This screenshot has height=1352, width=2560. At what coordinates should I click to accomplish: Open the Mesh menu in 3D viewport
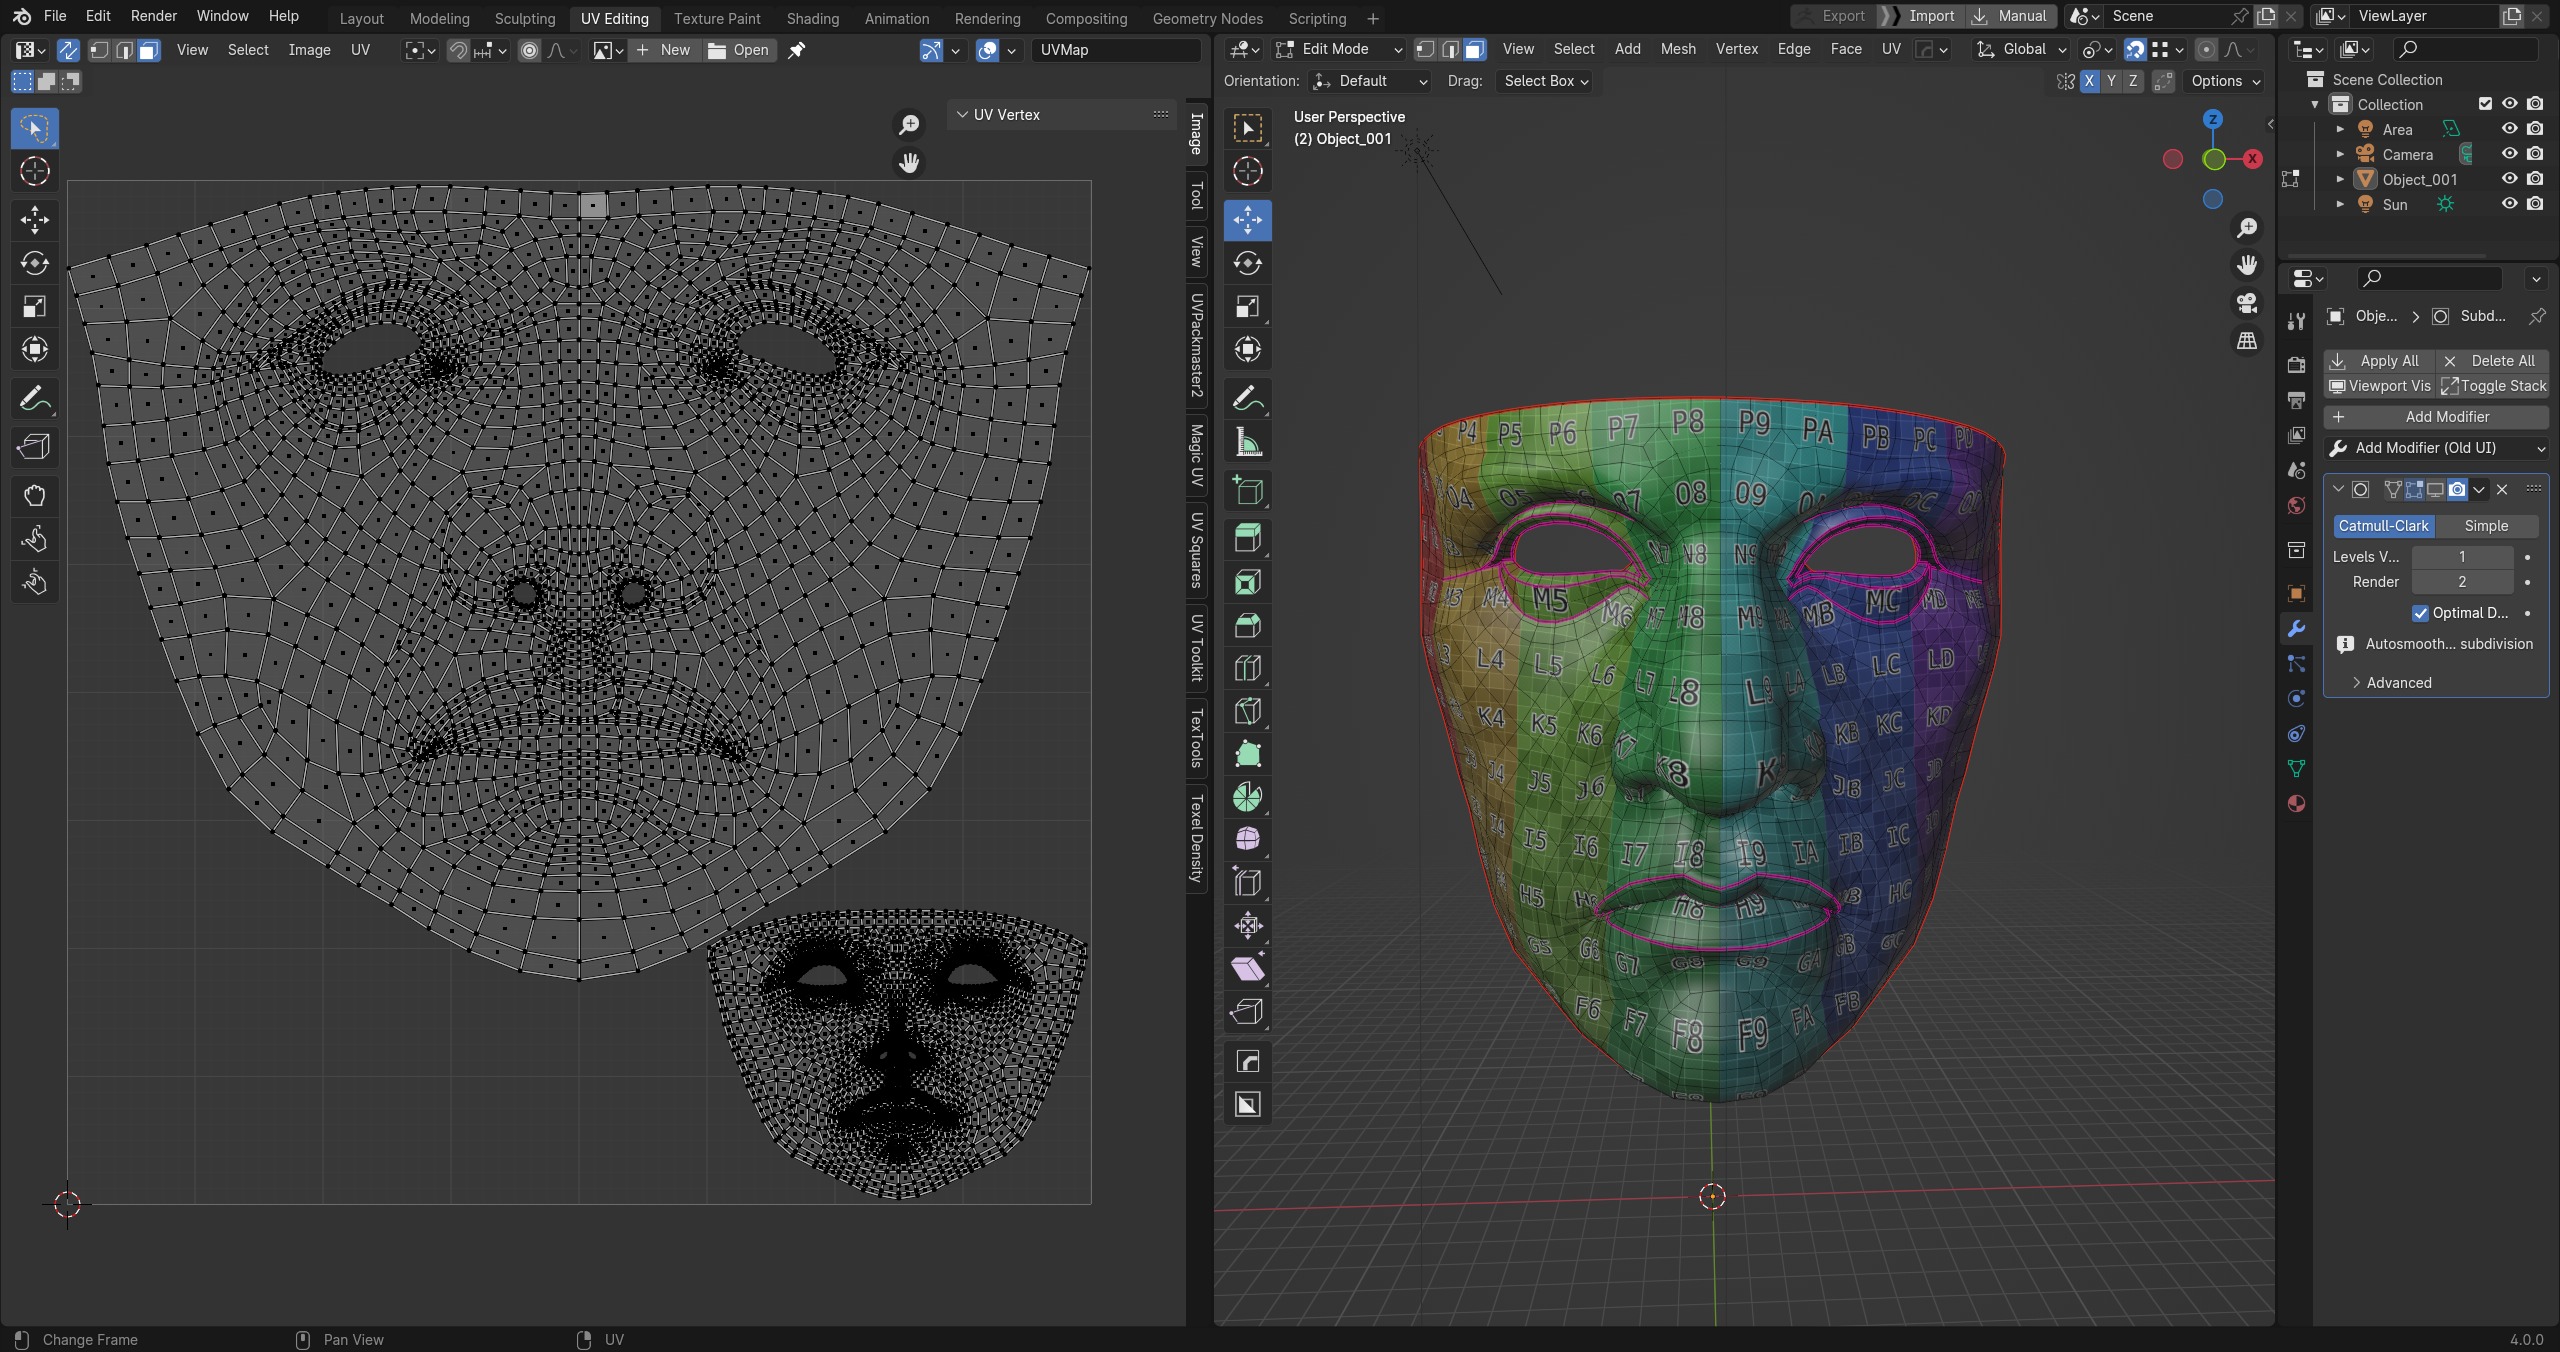pyautogui.click(x=1678, y=49)
